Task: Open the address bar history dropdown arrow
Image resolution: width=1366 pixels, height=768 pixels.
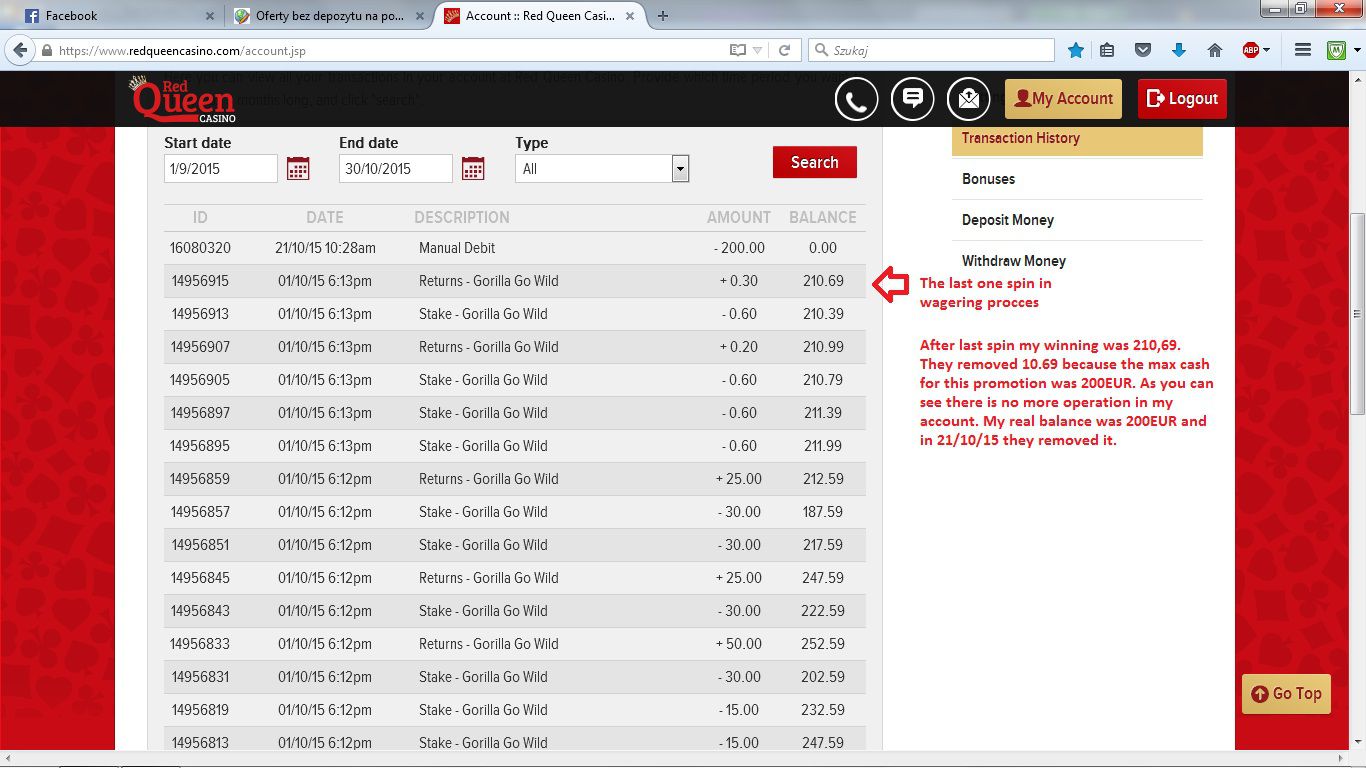Action: [758, 50]
